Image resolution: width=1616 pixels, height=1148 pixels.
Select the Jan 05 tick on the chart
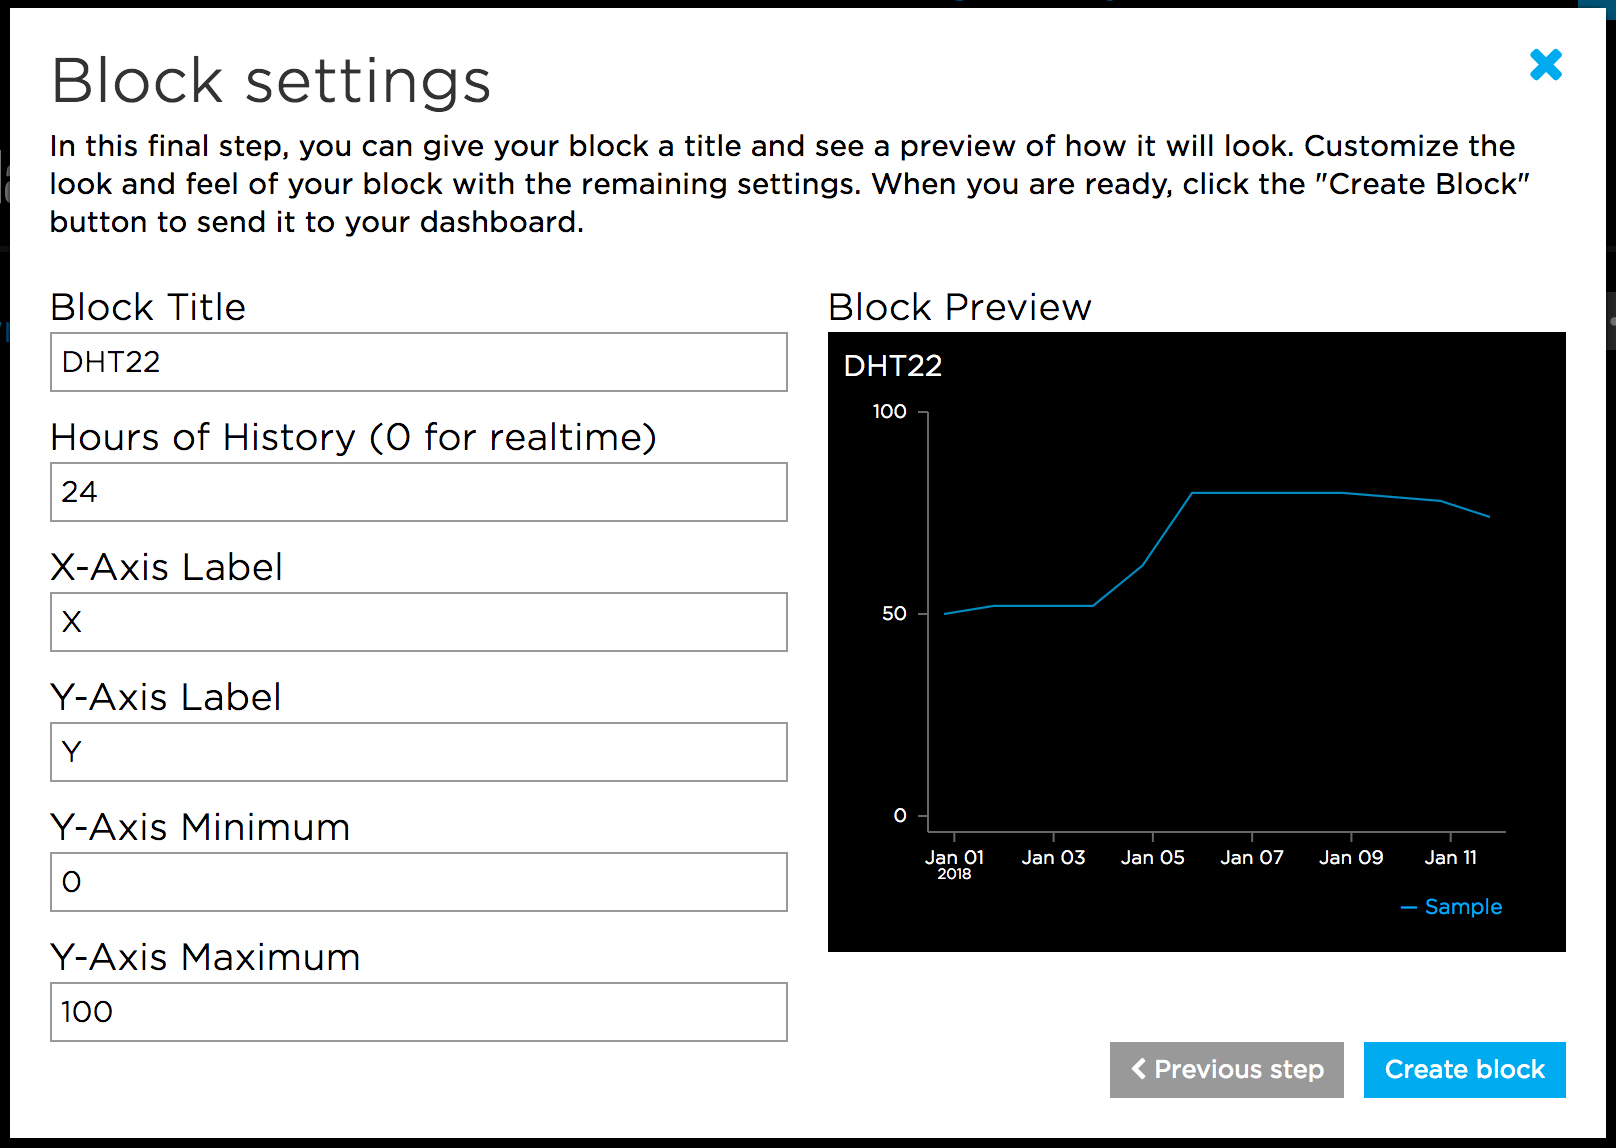point(1152,858)
